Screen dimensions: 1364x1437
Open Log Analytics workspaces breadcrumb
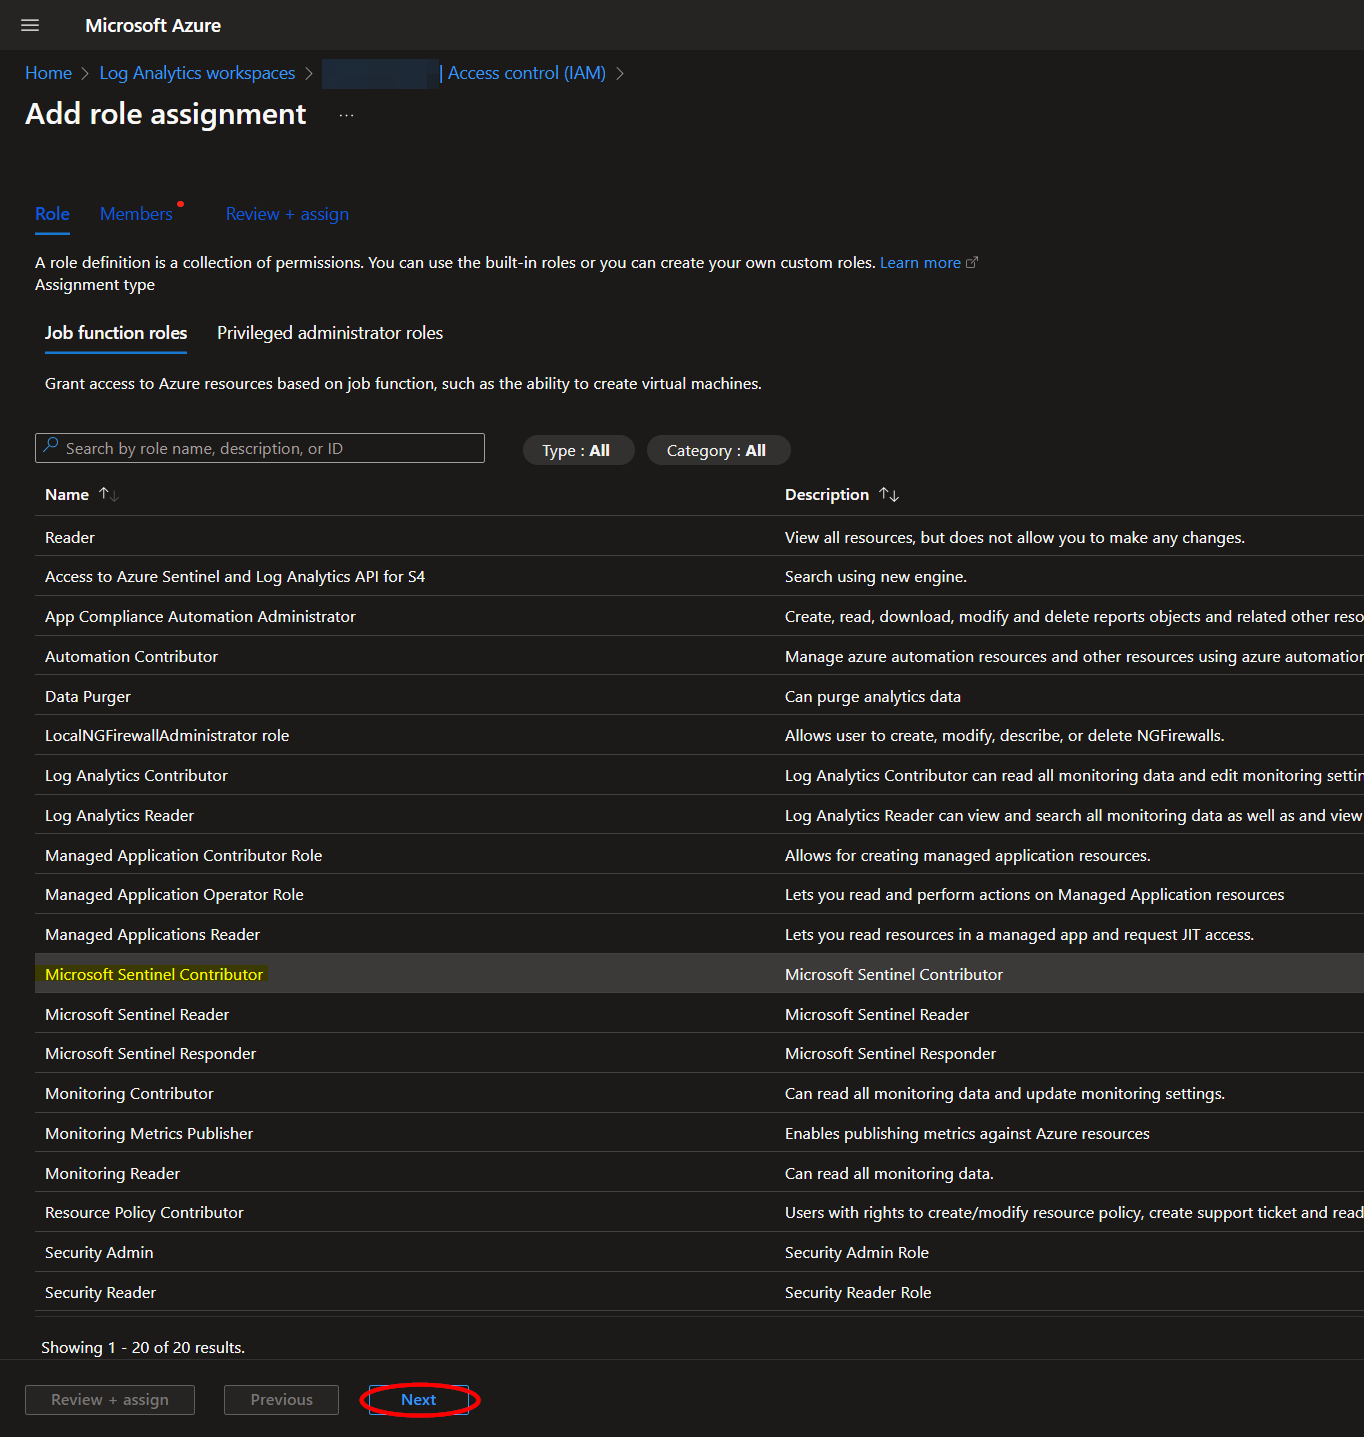coord(197,73)
